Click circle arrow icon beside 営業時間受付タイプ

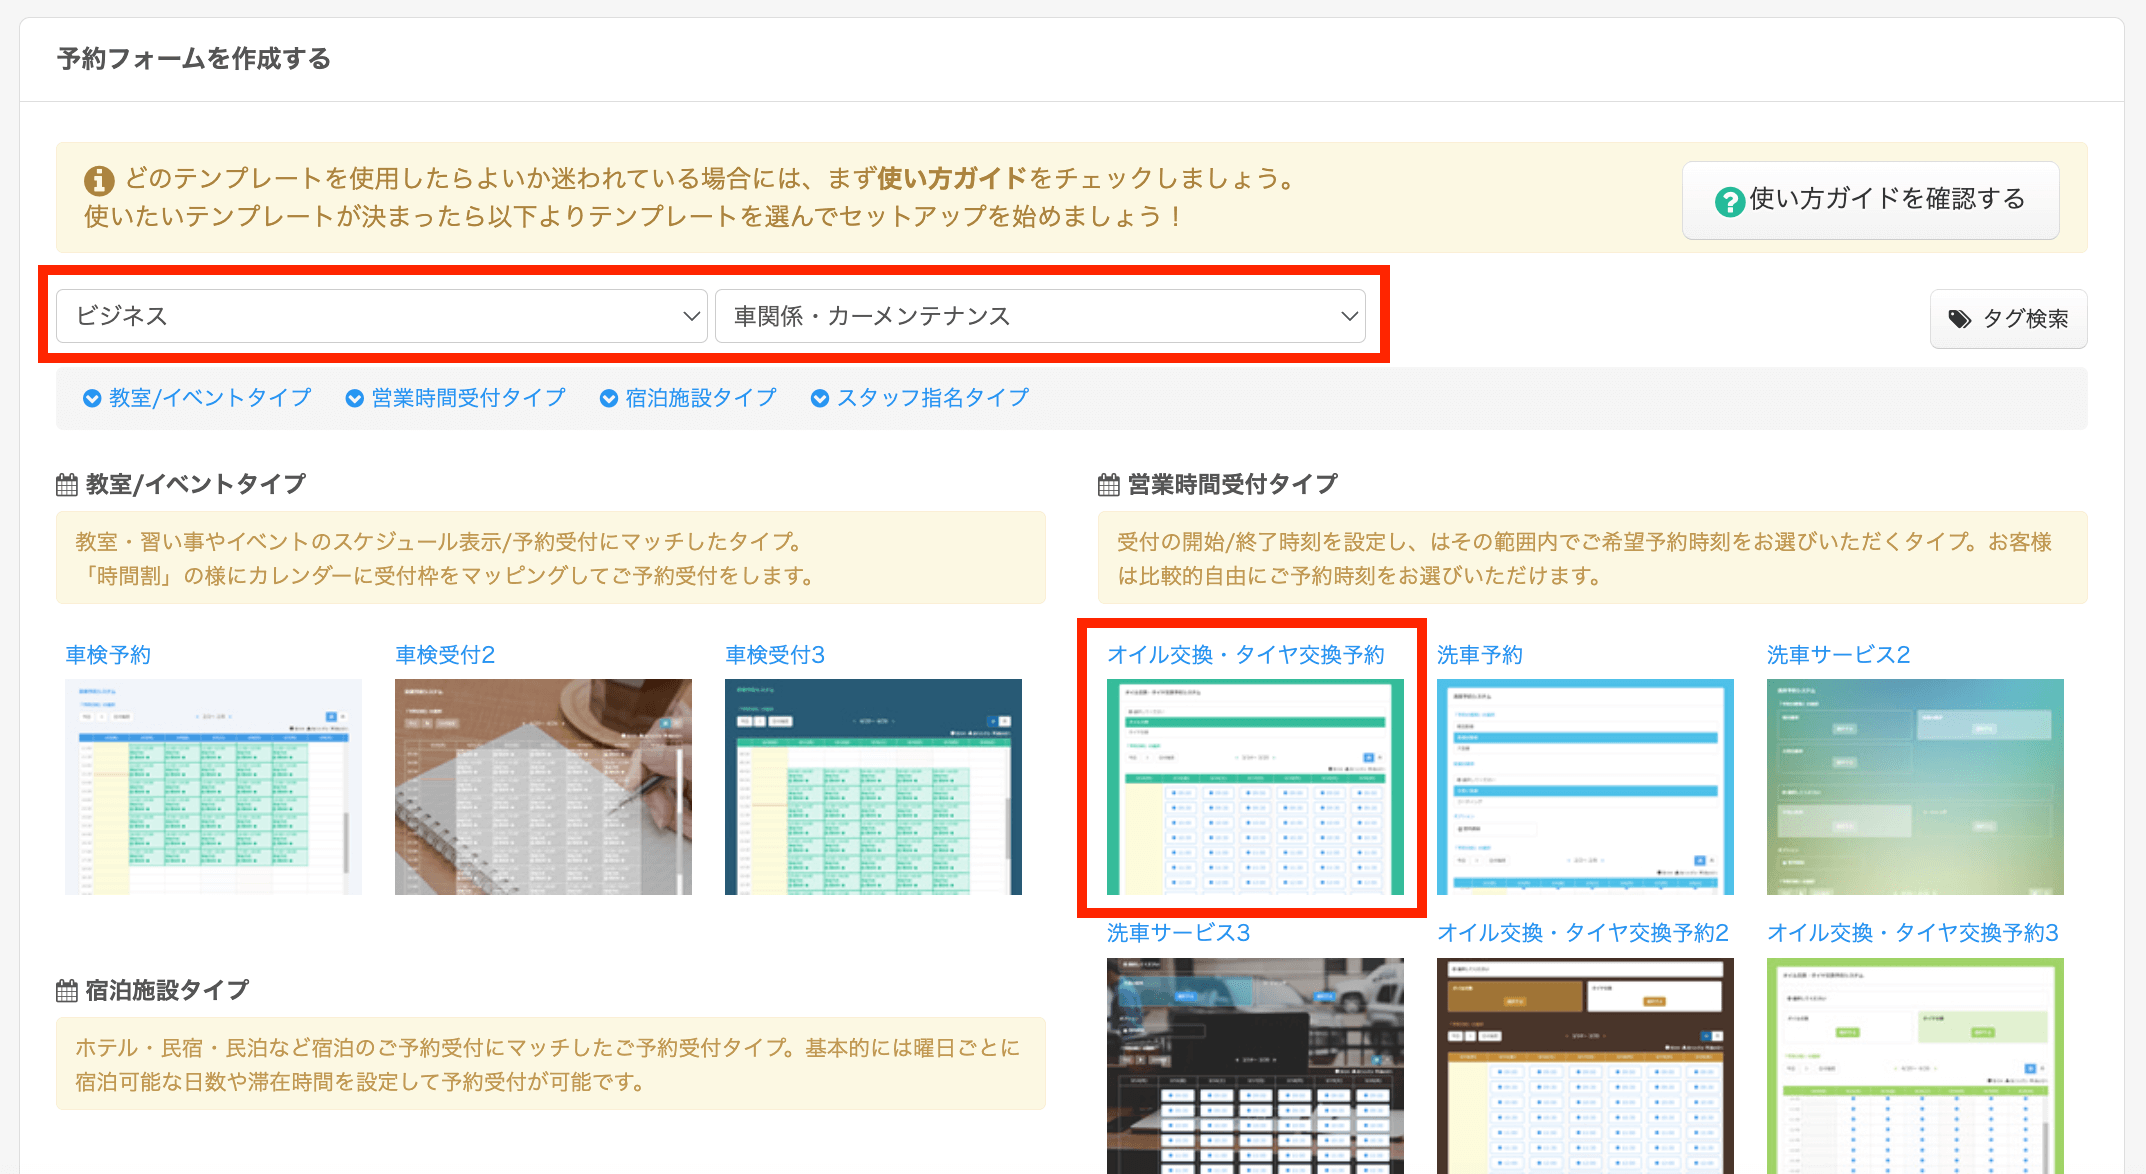tap(354, 398)
